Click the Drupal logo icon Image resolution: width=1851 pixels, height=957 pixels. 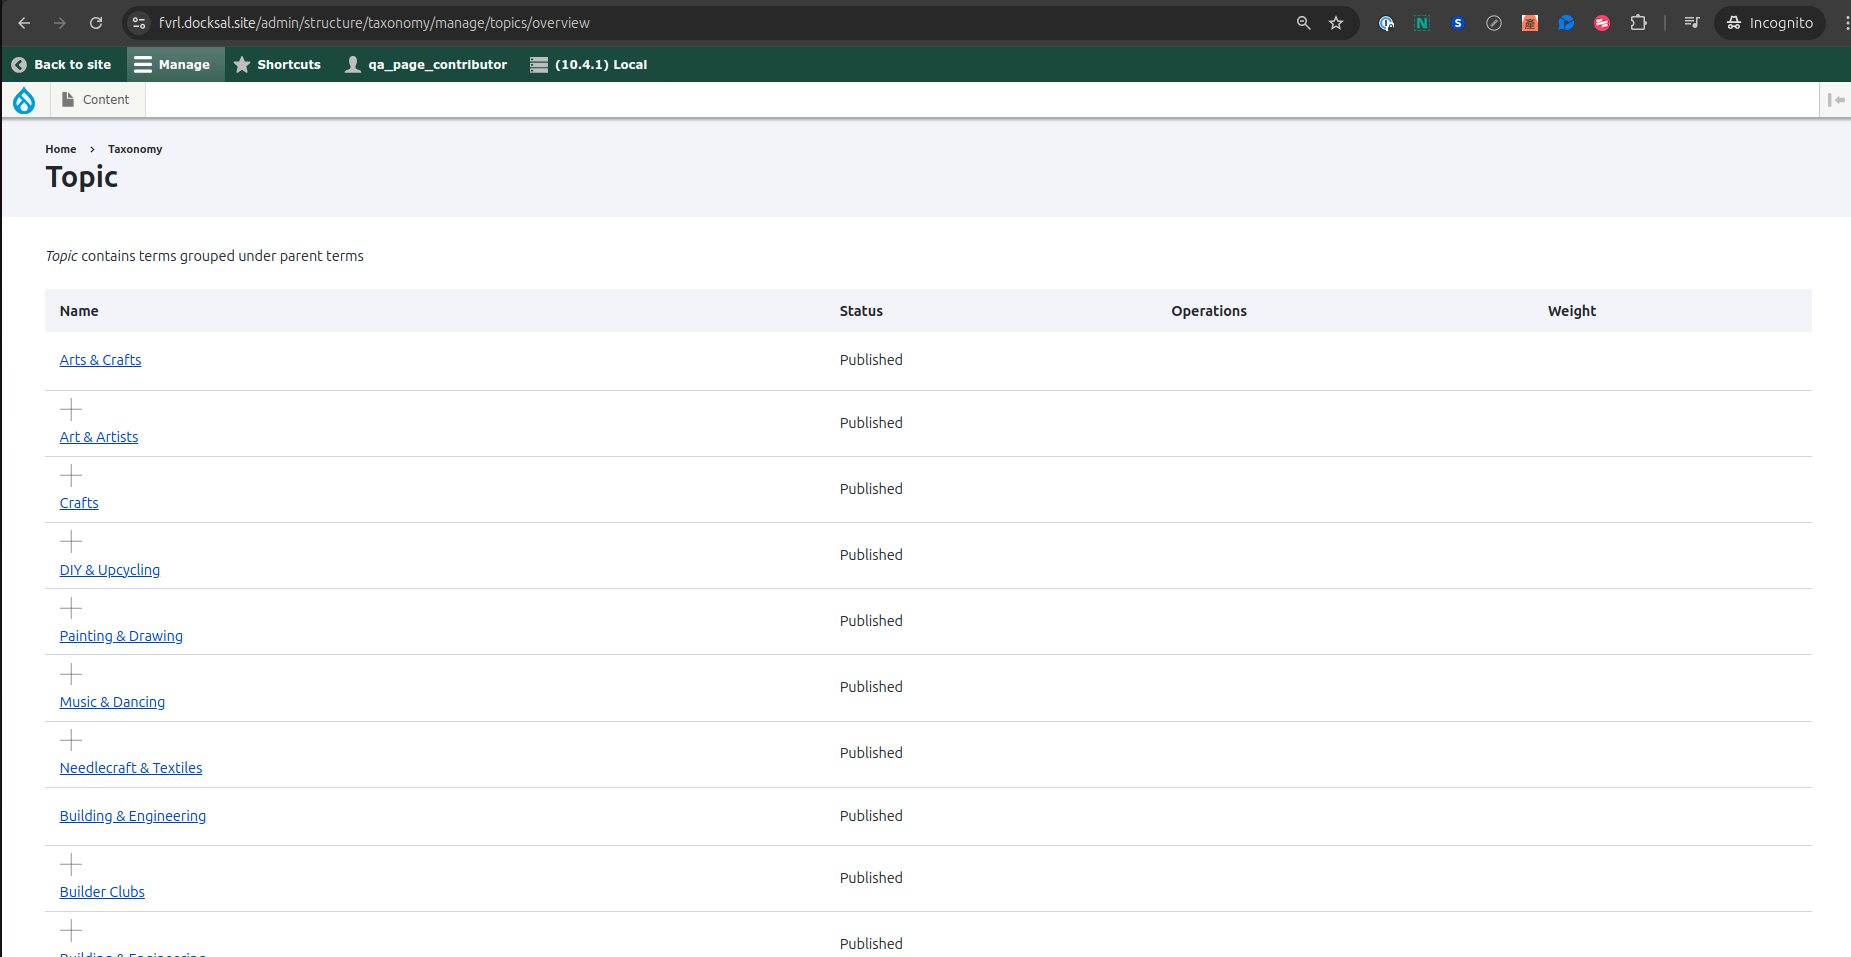coord(24,99)
